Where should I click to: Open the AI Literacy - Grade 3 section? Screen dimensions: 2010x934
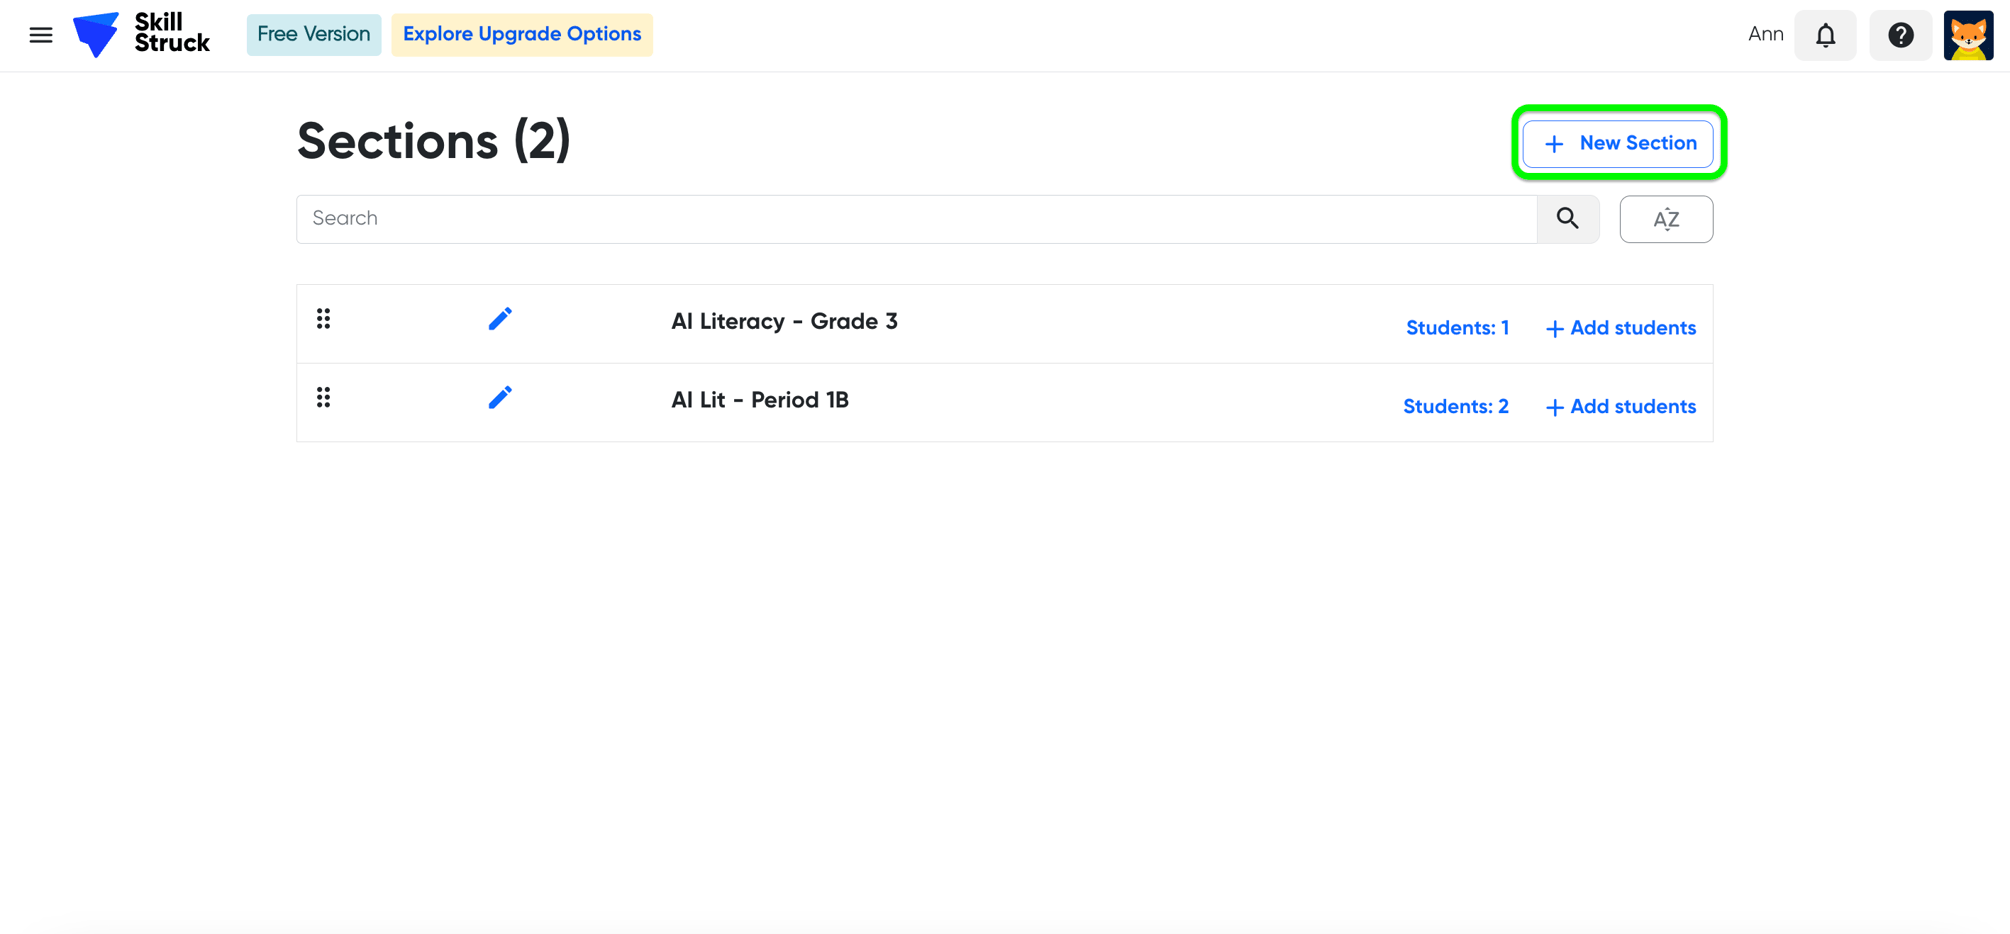(784, 321)
